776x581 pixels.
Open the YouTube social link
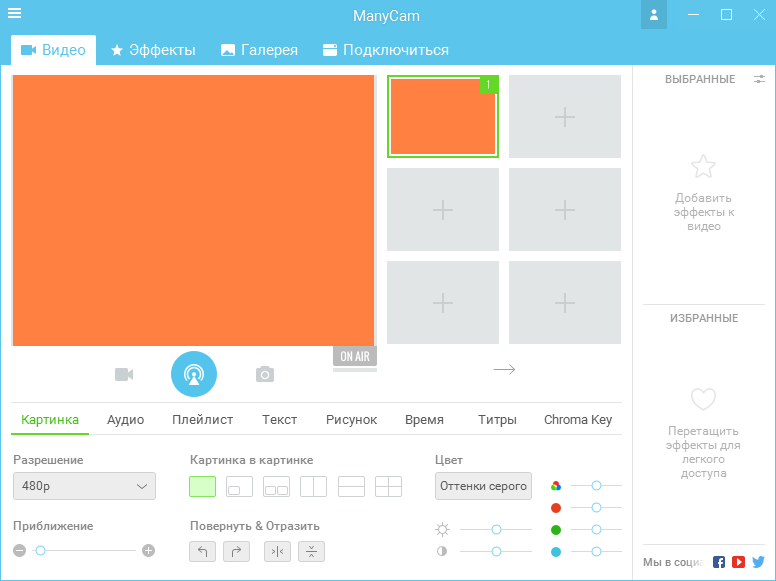point(738,562)
